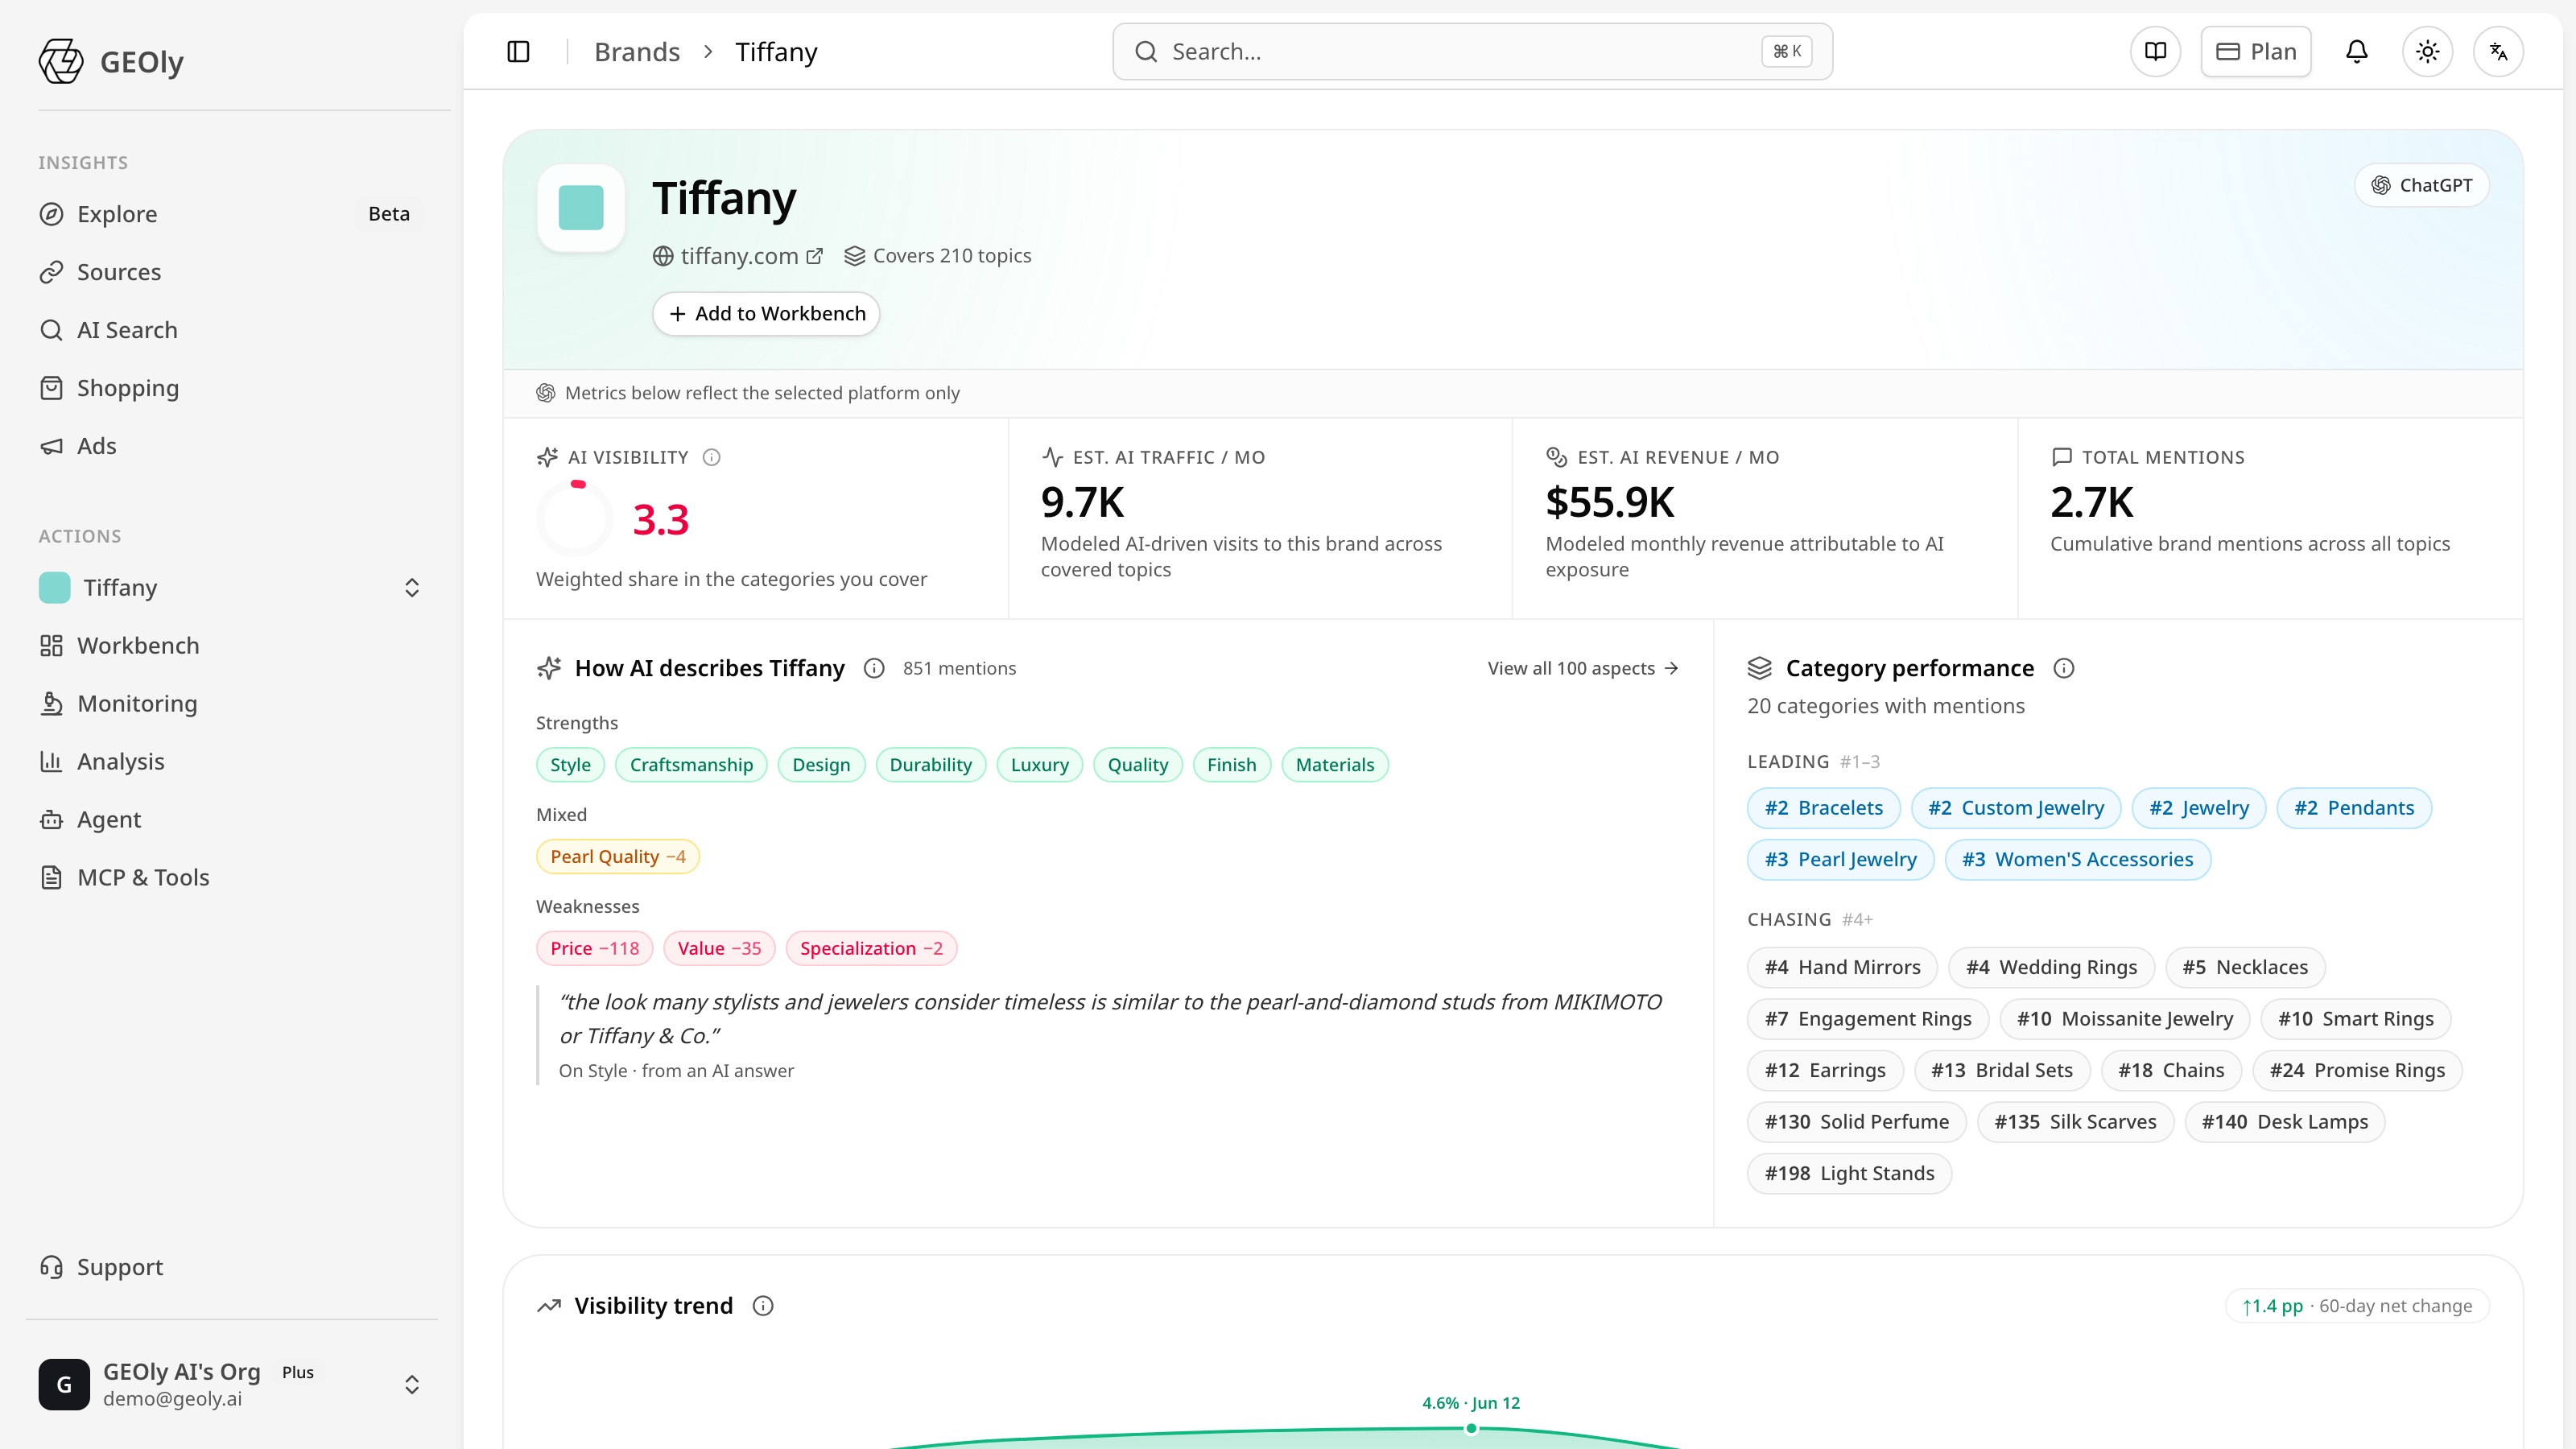Click the Plan button
Image resolution: width=2576 pixels, height=1449 pixels.
[2256, 51]
